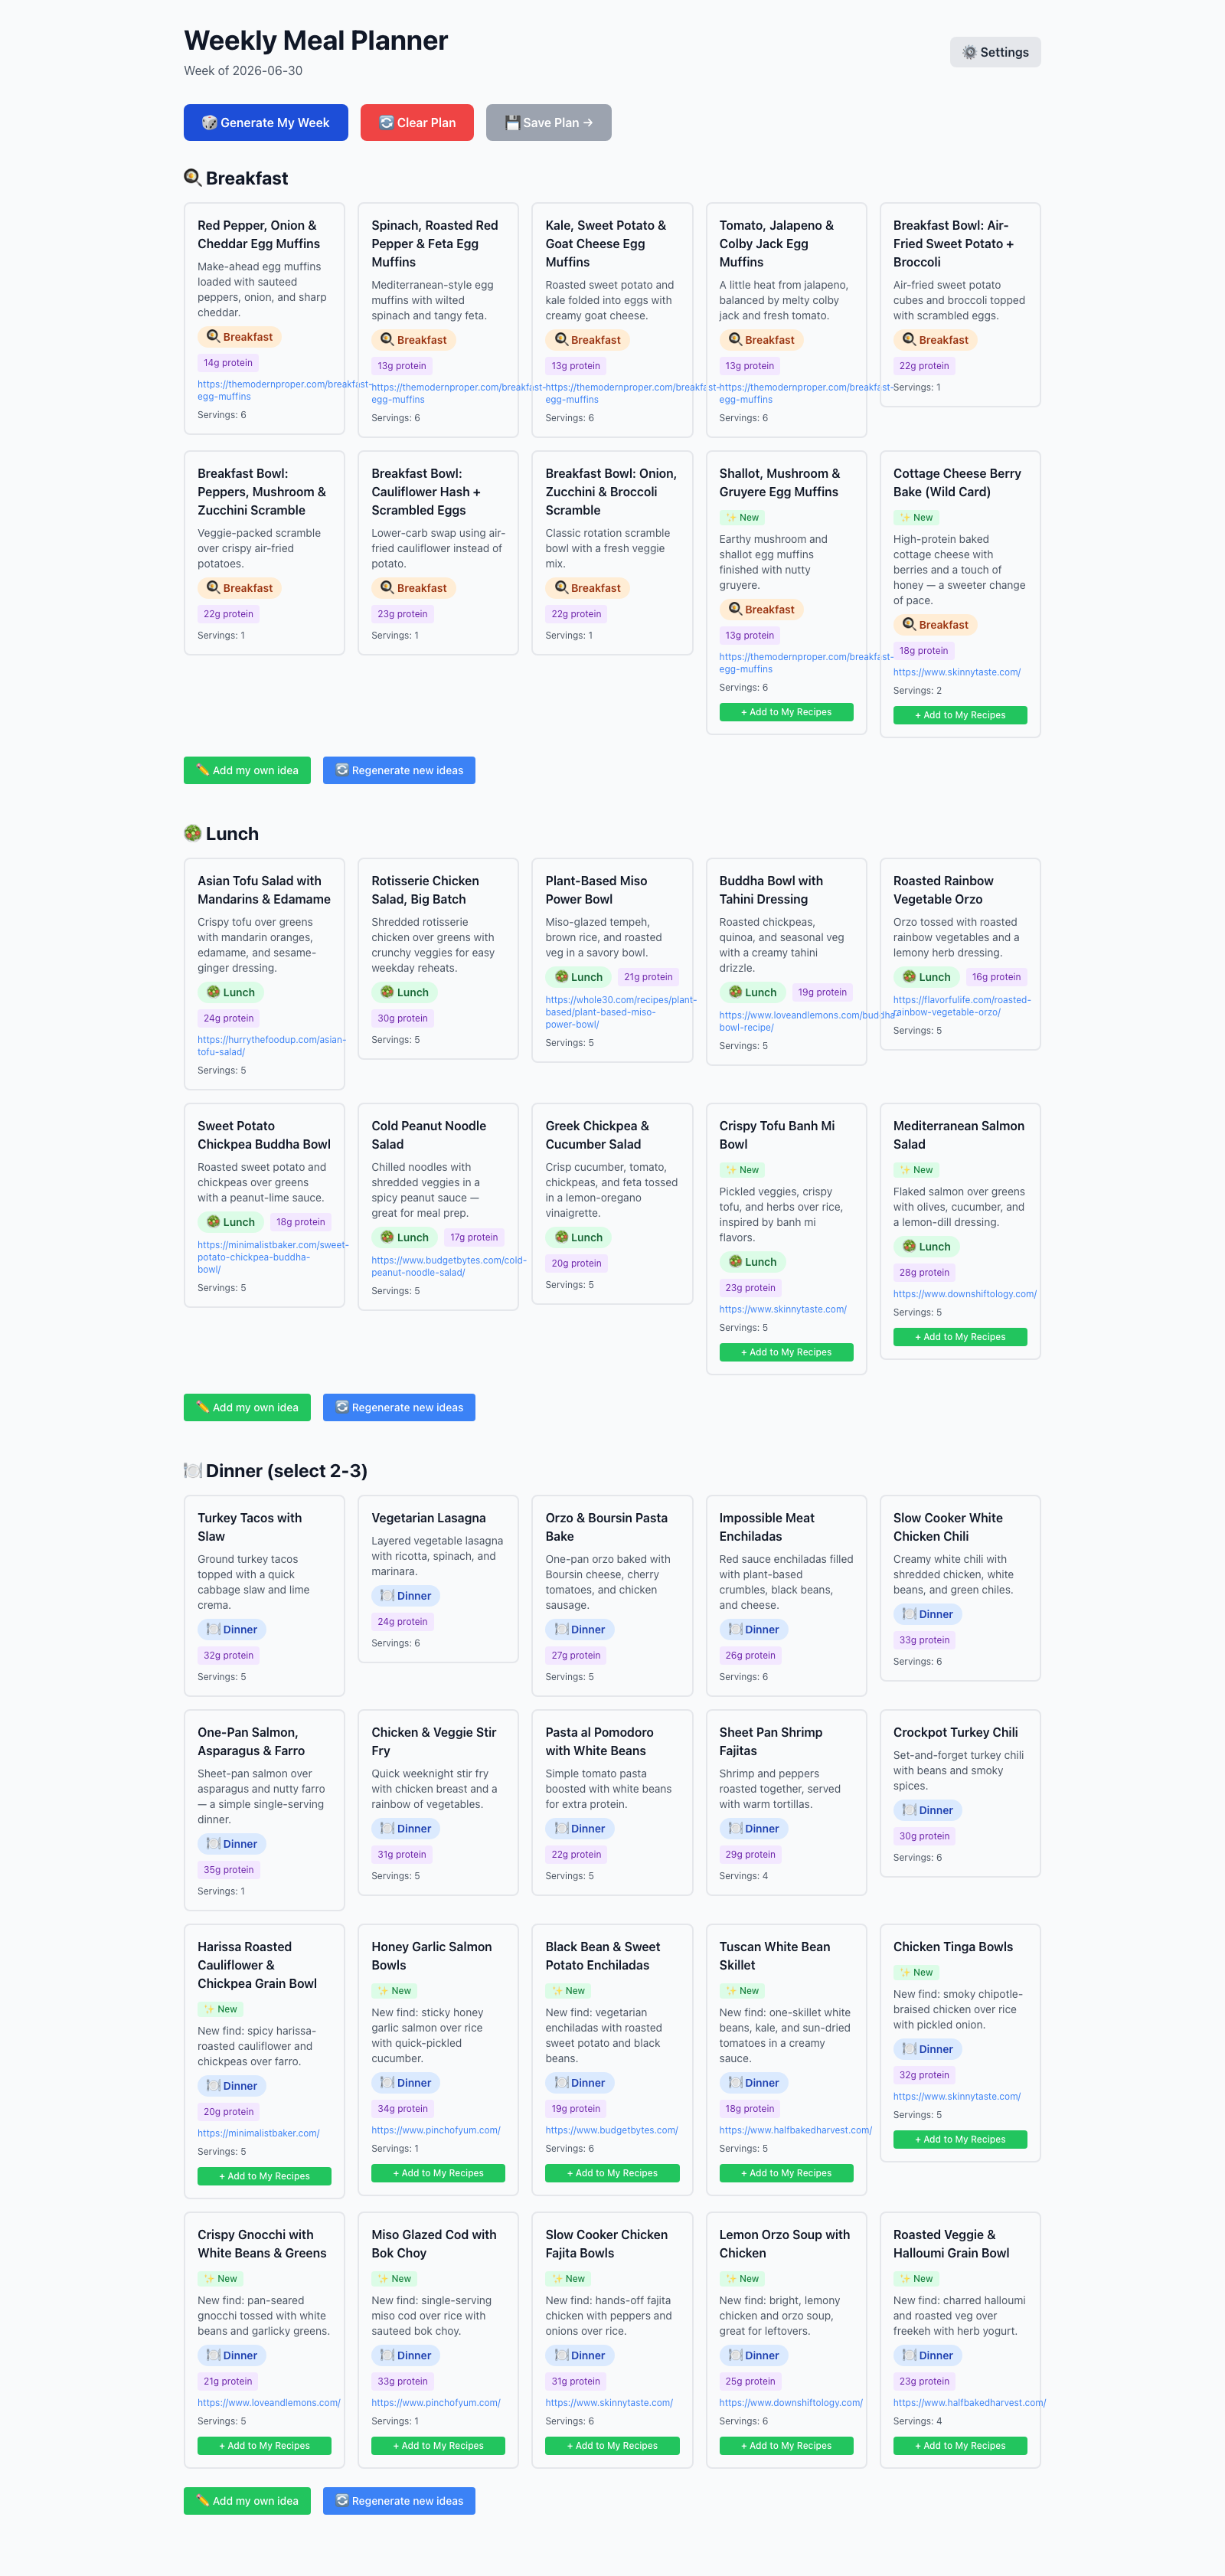Screen dimensions: 1225x2576
Task: Select the Turkey Tacos with Slaw card
Action: point(264,1595)
